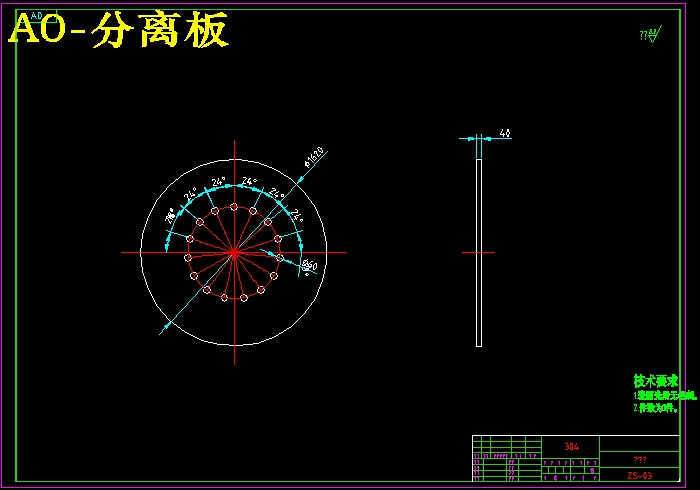
Task: Select the ø60 hole dimension label
Action: pos(309,266)
